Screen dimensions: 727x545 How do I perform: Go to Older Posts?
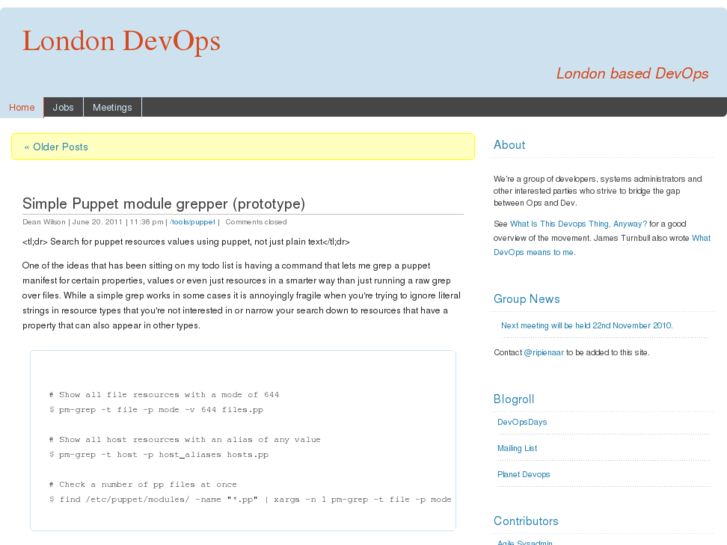coord(56,147)
